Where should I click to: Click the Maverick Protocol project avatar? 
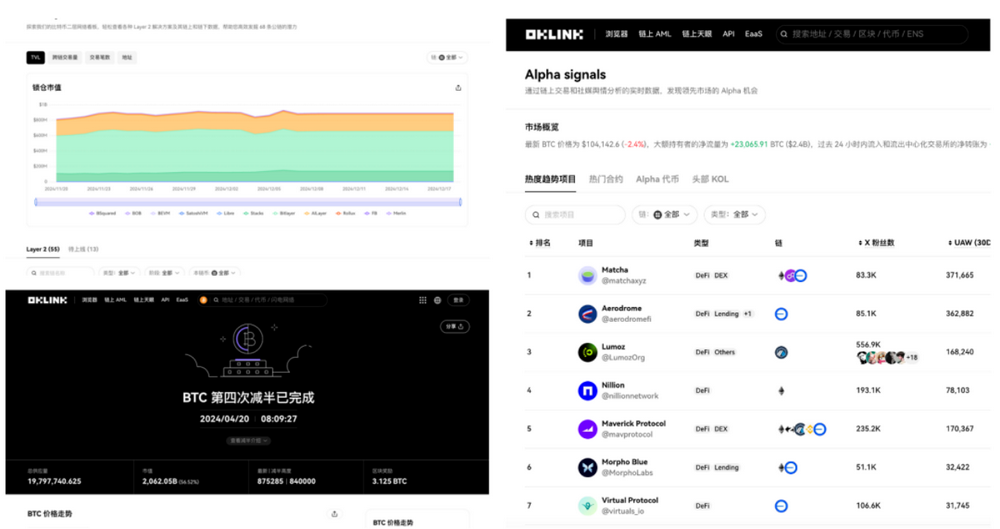tap(587, 429)
